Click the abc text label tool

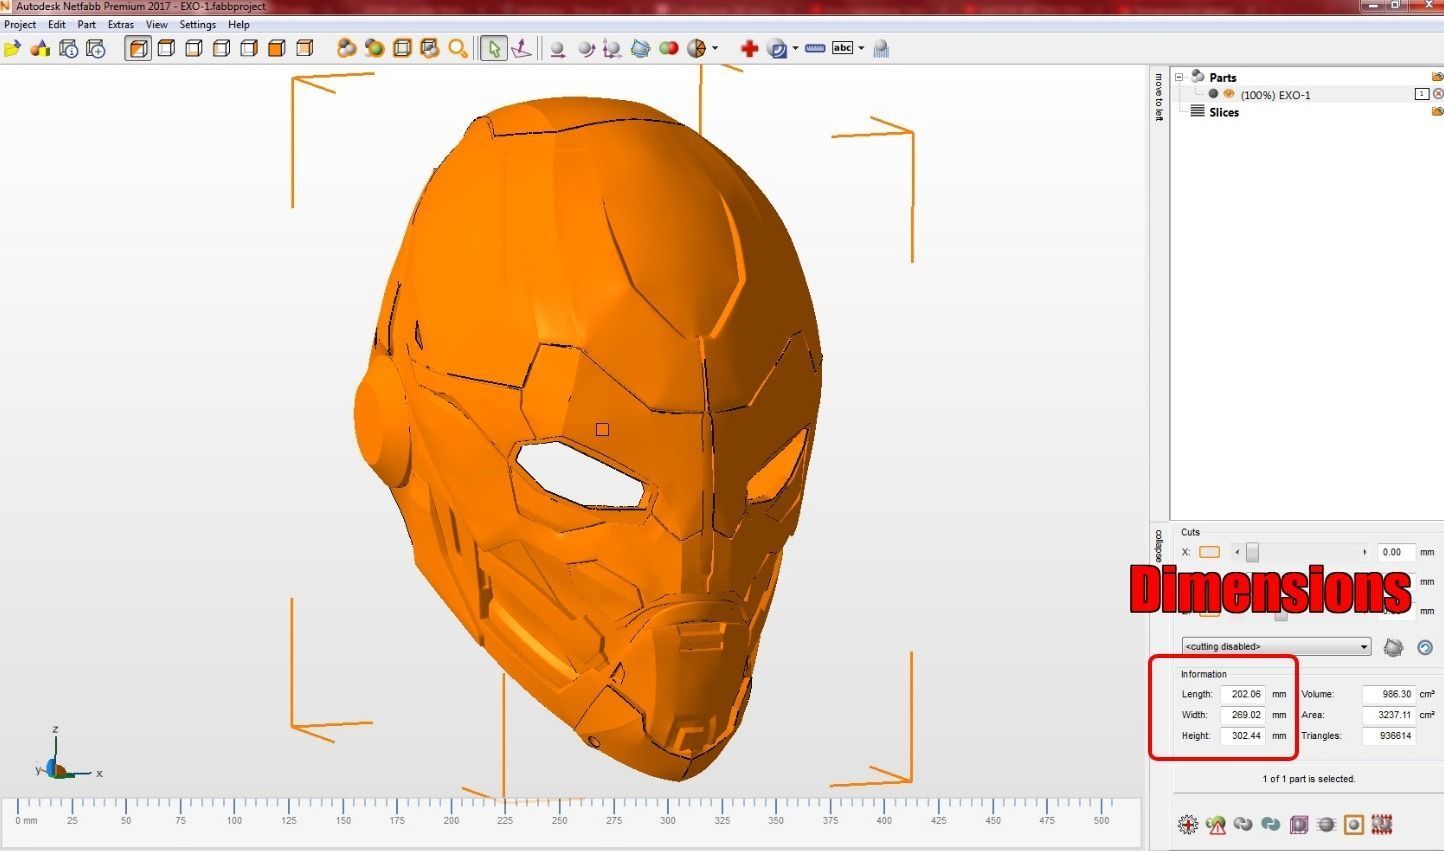(843, 48)
